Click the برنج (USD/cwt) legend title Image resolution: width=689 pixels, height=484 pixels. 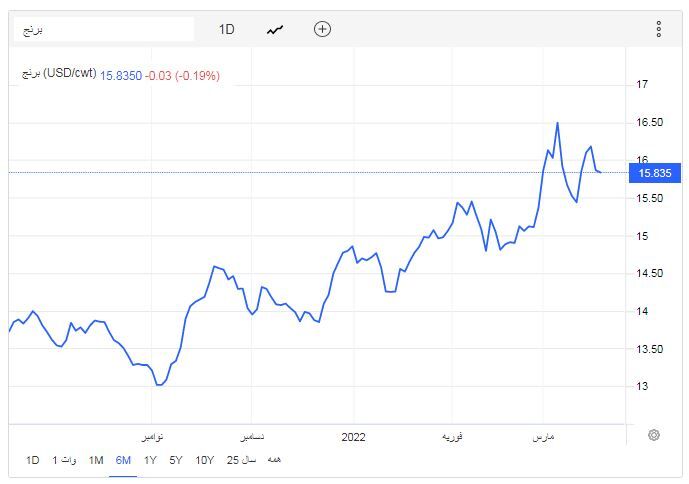tap(58, 75)
